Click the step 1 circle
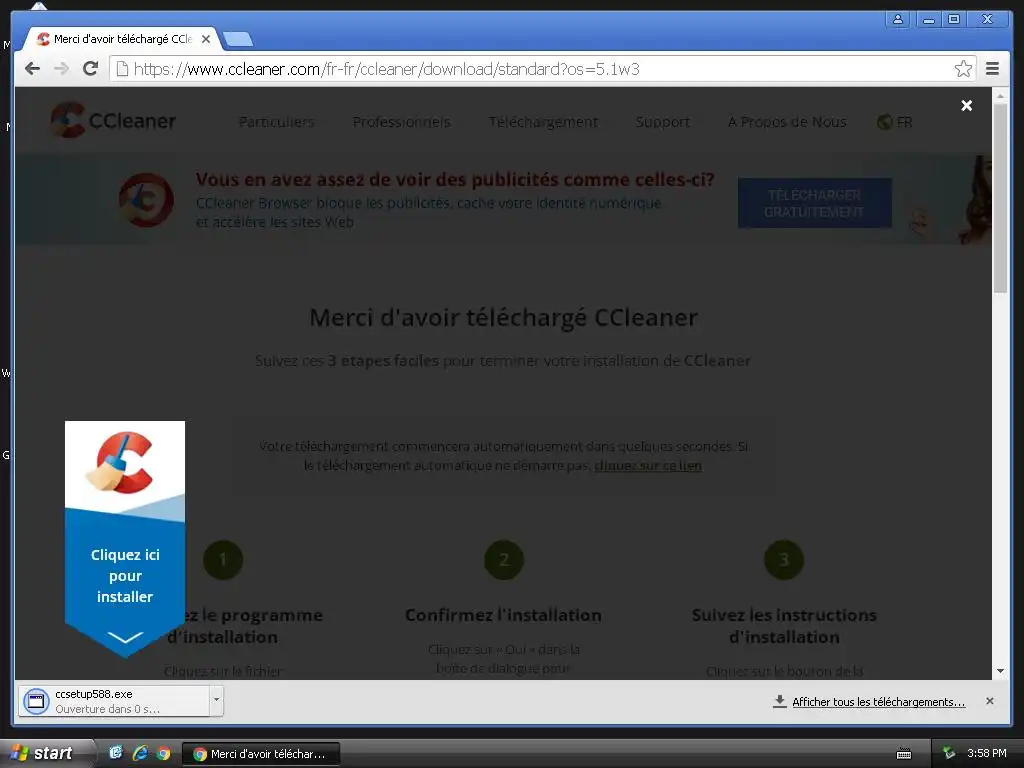 click(x=223, y=560)
